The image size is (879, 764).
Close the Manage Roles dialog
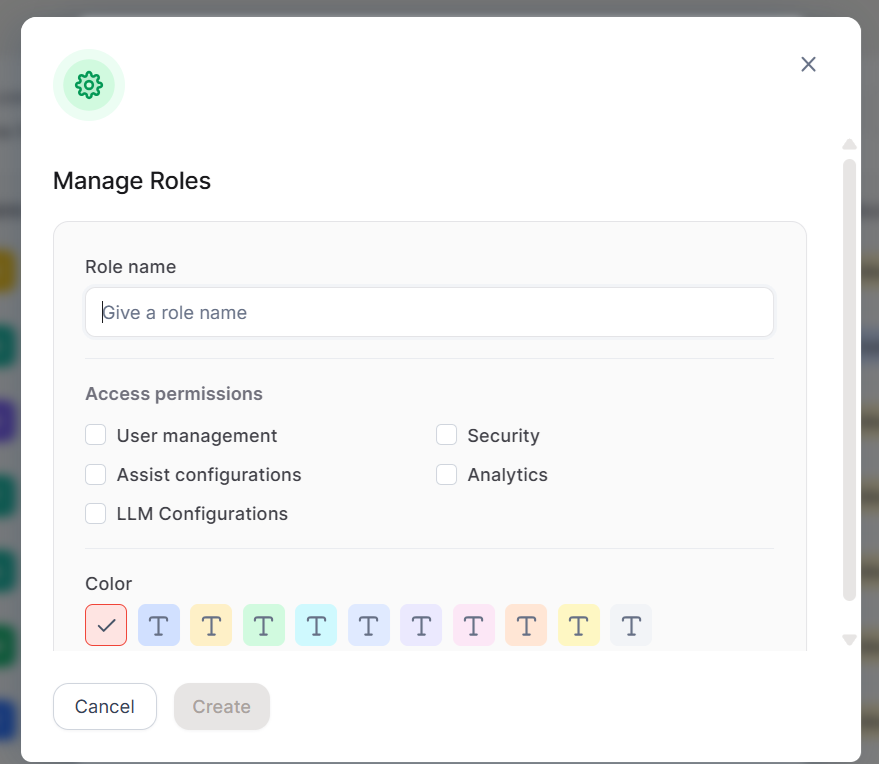coord(808,64)
